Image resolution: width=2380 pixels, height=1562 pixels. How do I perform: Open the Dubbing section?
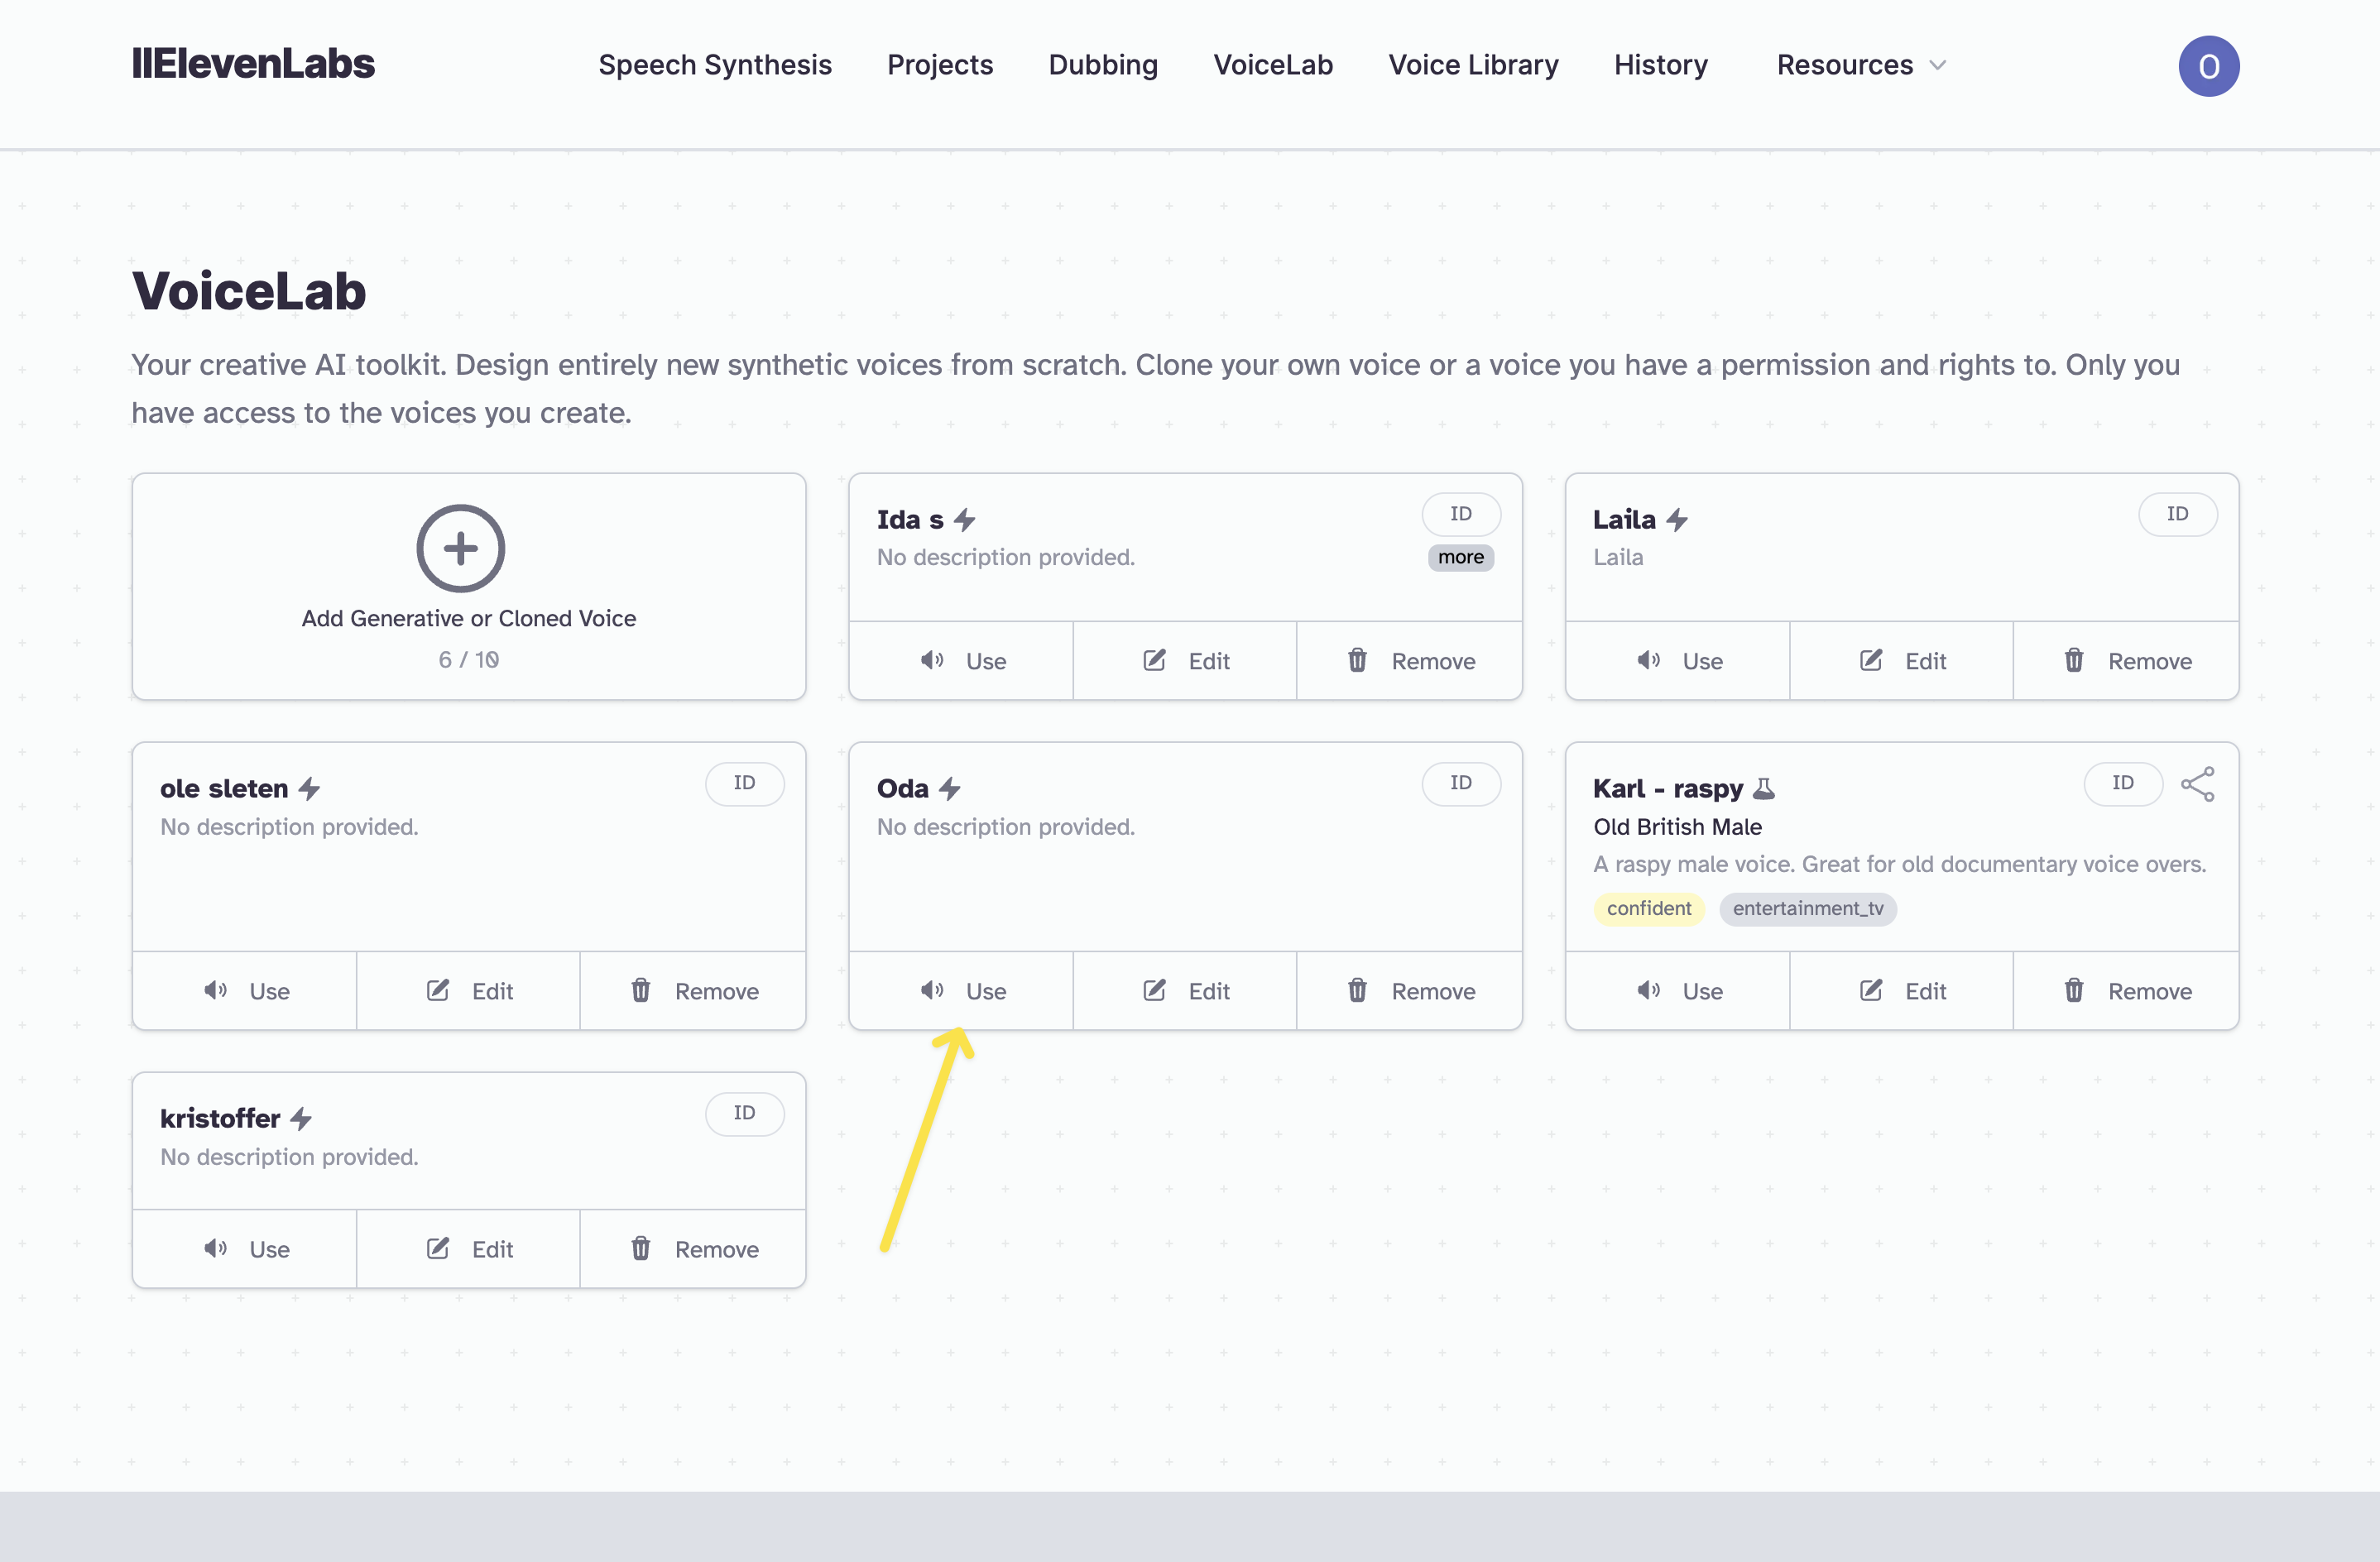(x=1102, y=65)
